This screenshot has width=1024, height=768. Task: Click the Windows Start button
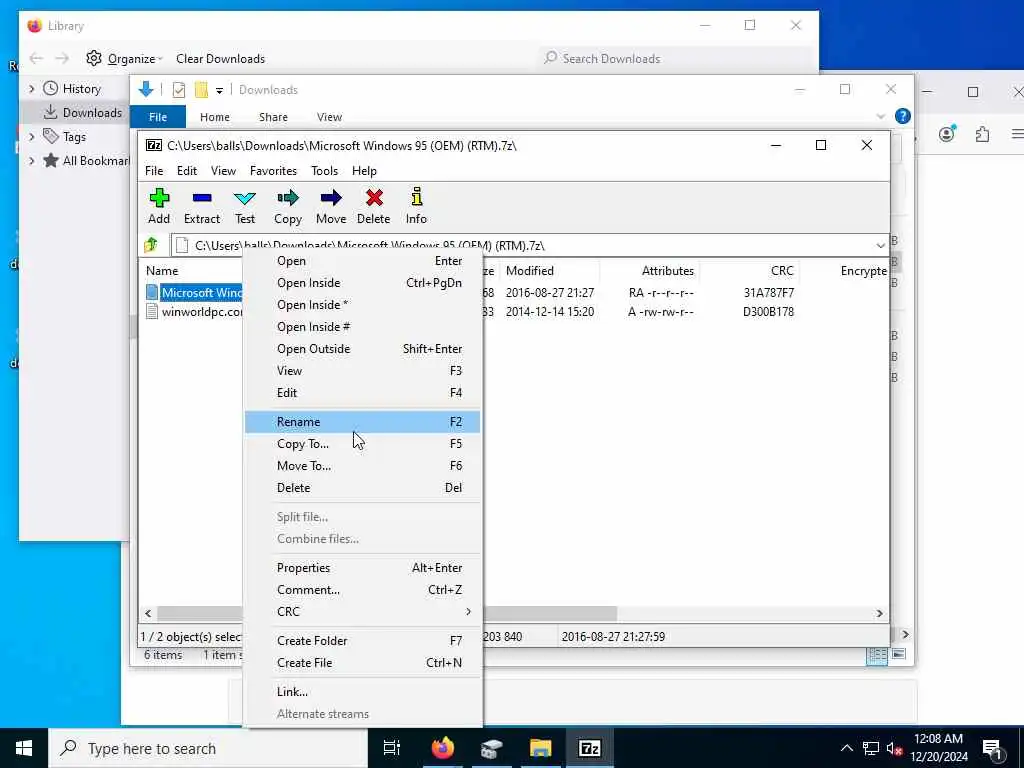(24, 748)
